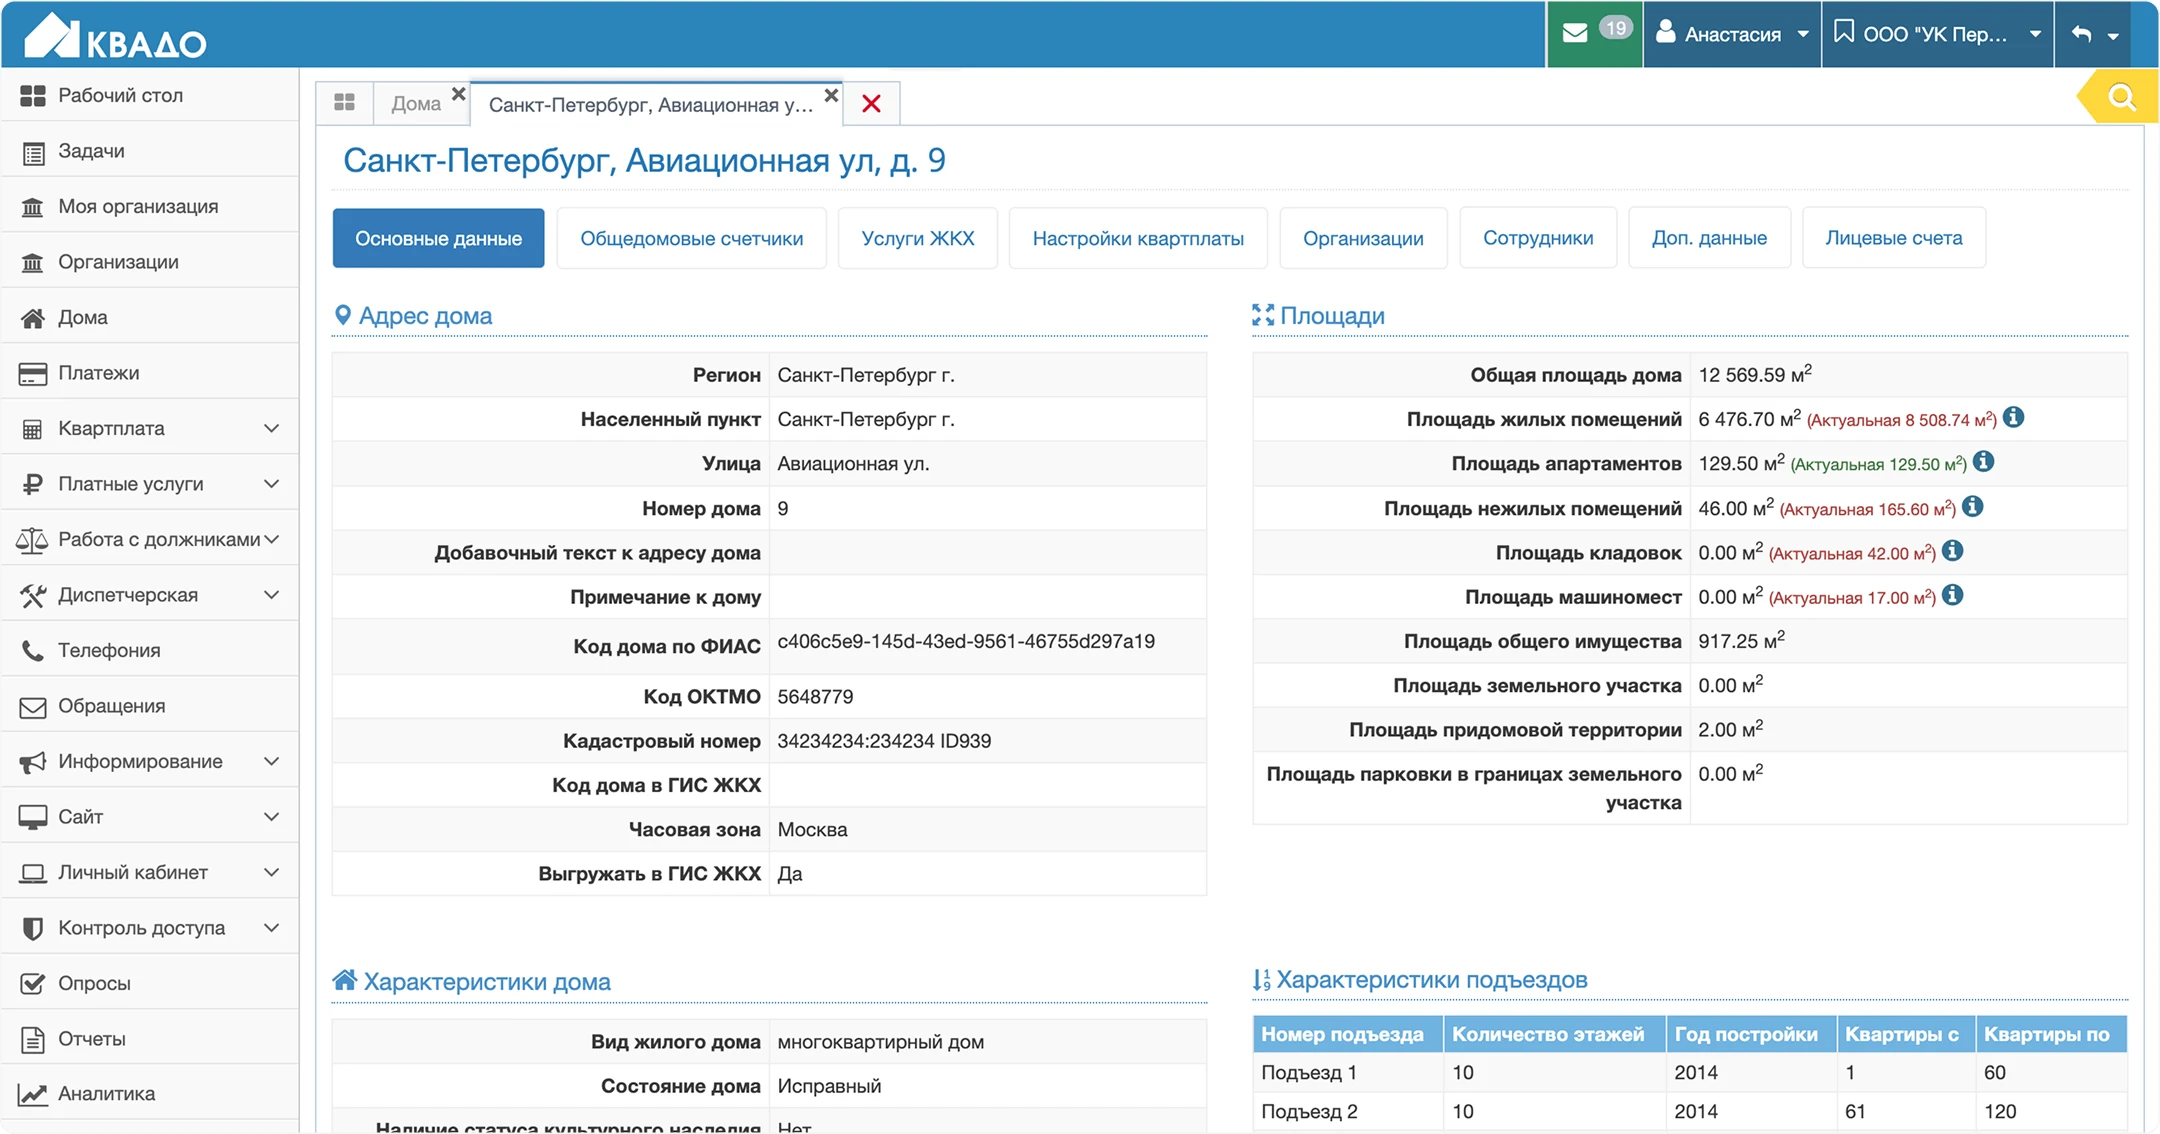Viewport: 2160px width, 1134px height.
Task: Click info icon next to parking spaces area
Action: [1953, 596]
